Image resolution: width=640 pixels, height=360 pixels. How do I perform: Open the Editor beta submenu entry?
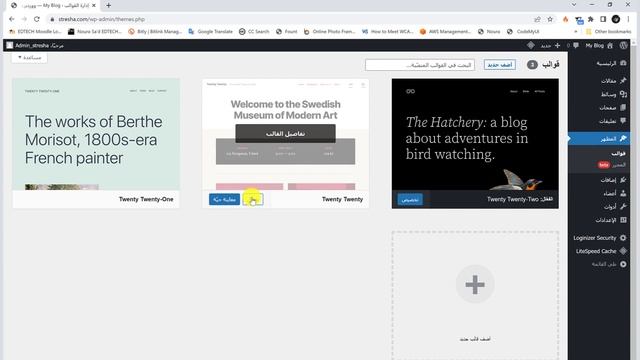point(612,164)
